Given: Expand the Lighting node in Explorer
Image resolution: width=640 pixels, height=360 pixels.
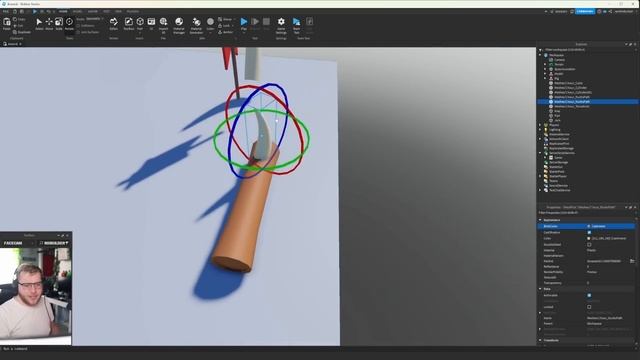Looking at the screenshot, I should (x=540, y=129).
